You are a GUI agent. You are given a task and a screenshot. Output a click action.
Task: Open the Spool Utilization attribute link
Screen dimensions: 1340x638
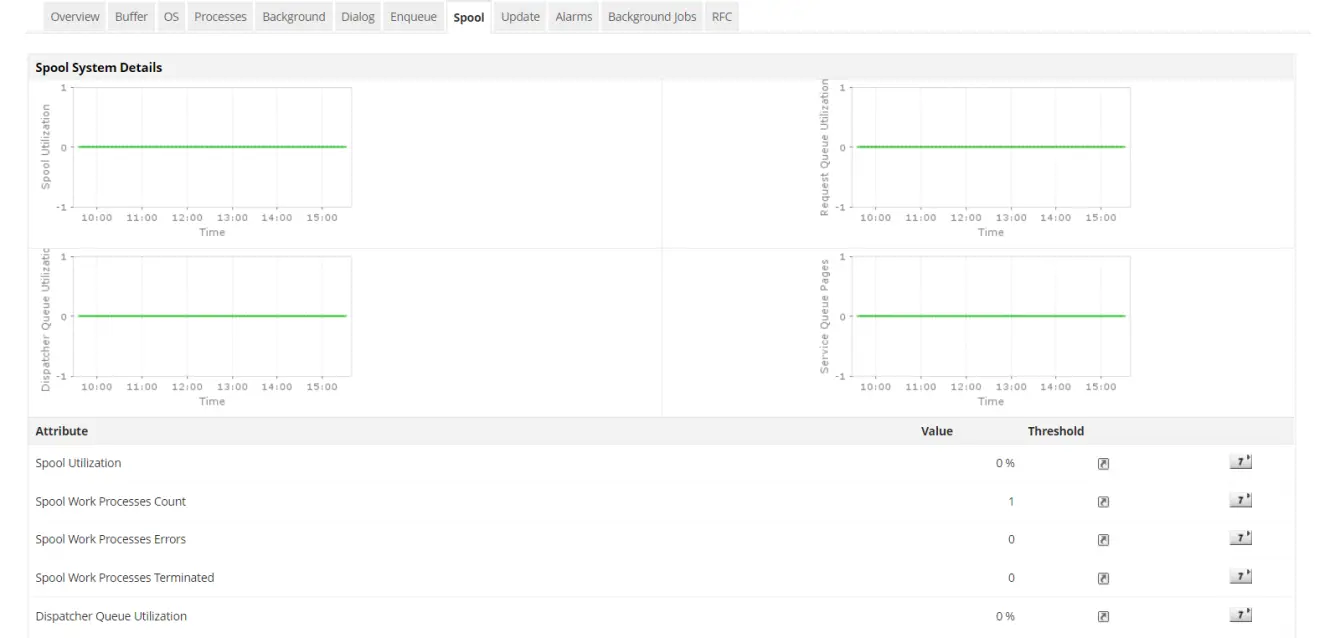pyautogui.click(x=76, y=462)
